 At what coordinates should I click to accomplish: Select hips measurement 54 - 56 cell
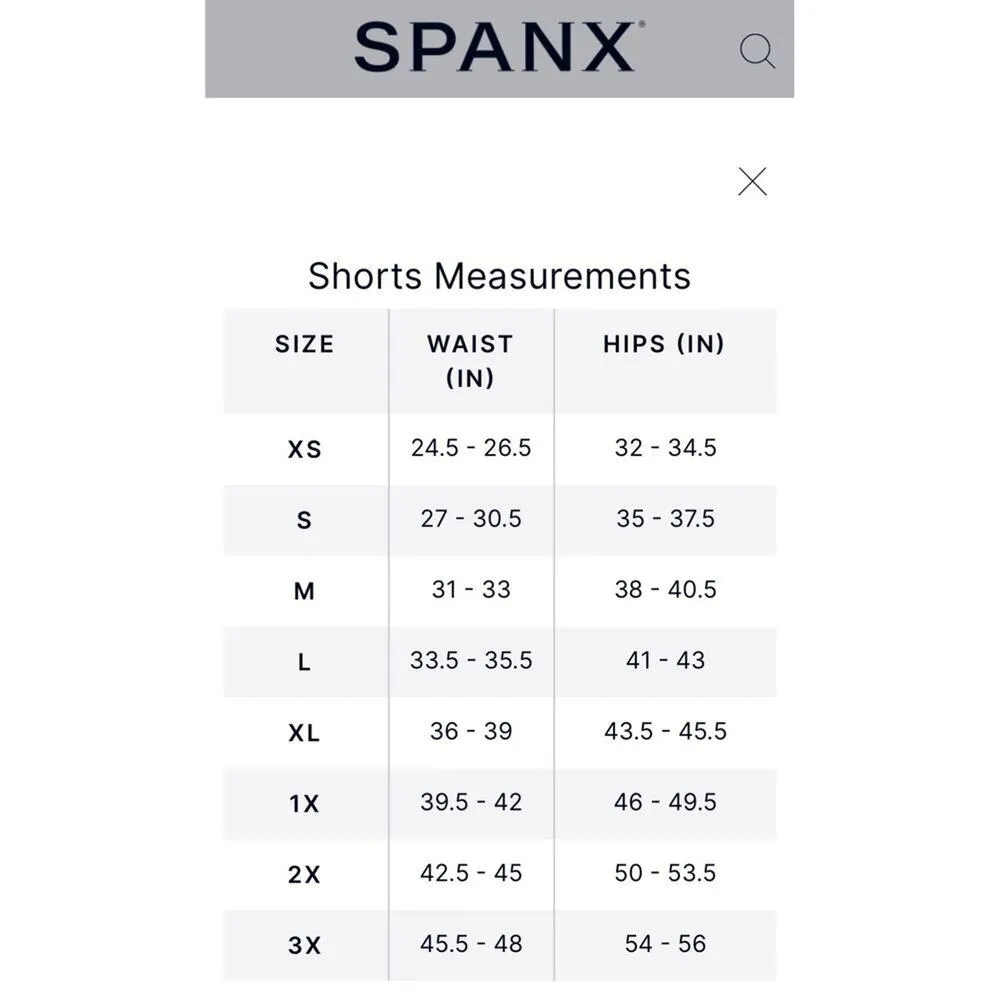tap(665, 943)
